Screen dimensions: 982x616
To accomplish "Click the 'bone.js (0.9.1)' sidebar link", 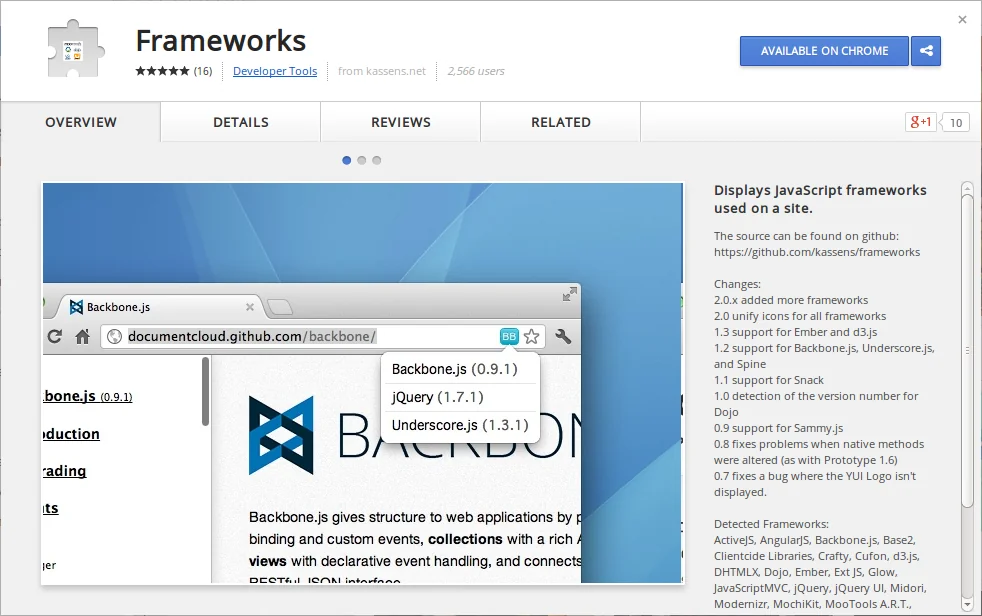I will 88,396.
